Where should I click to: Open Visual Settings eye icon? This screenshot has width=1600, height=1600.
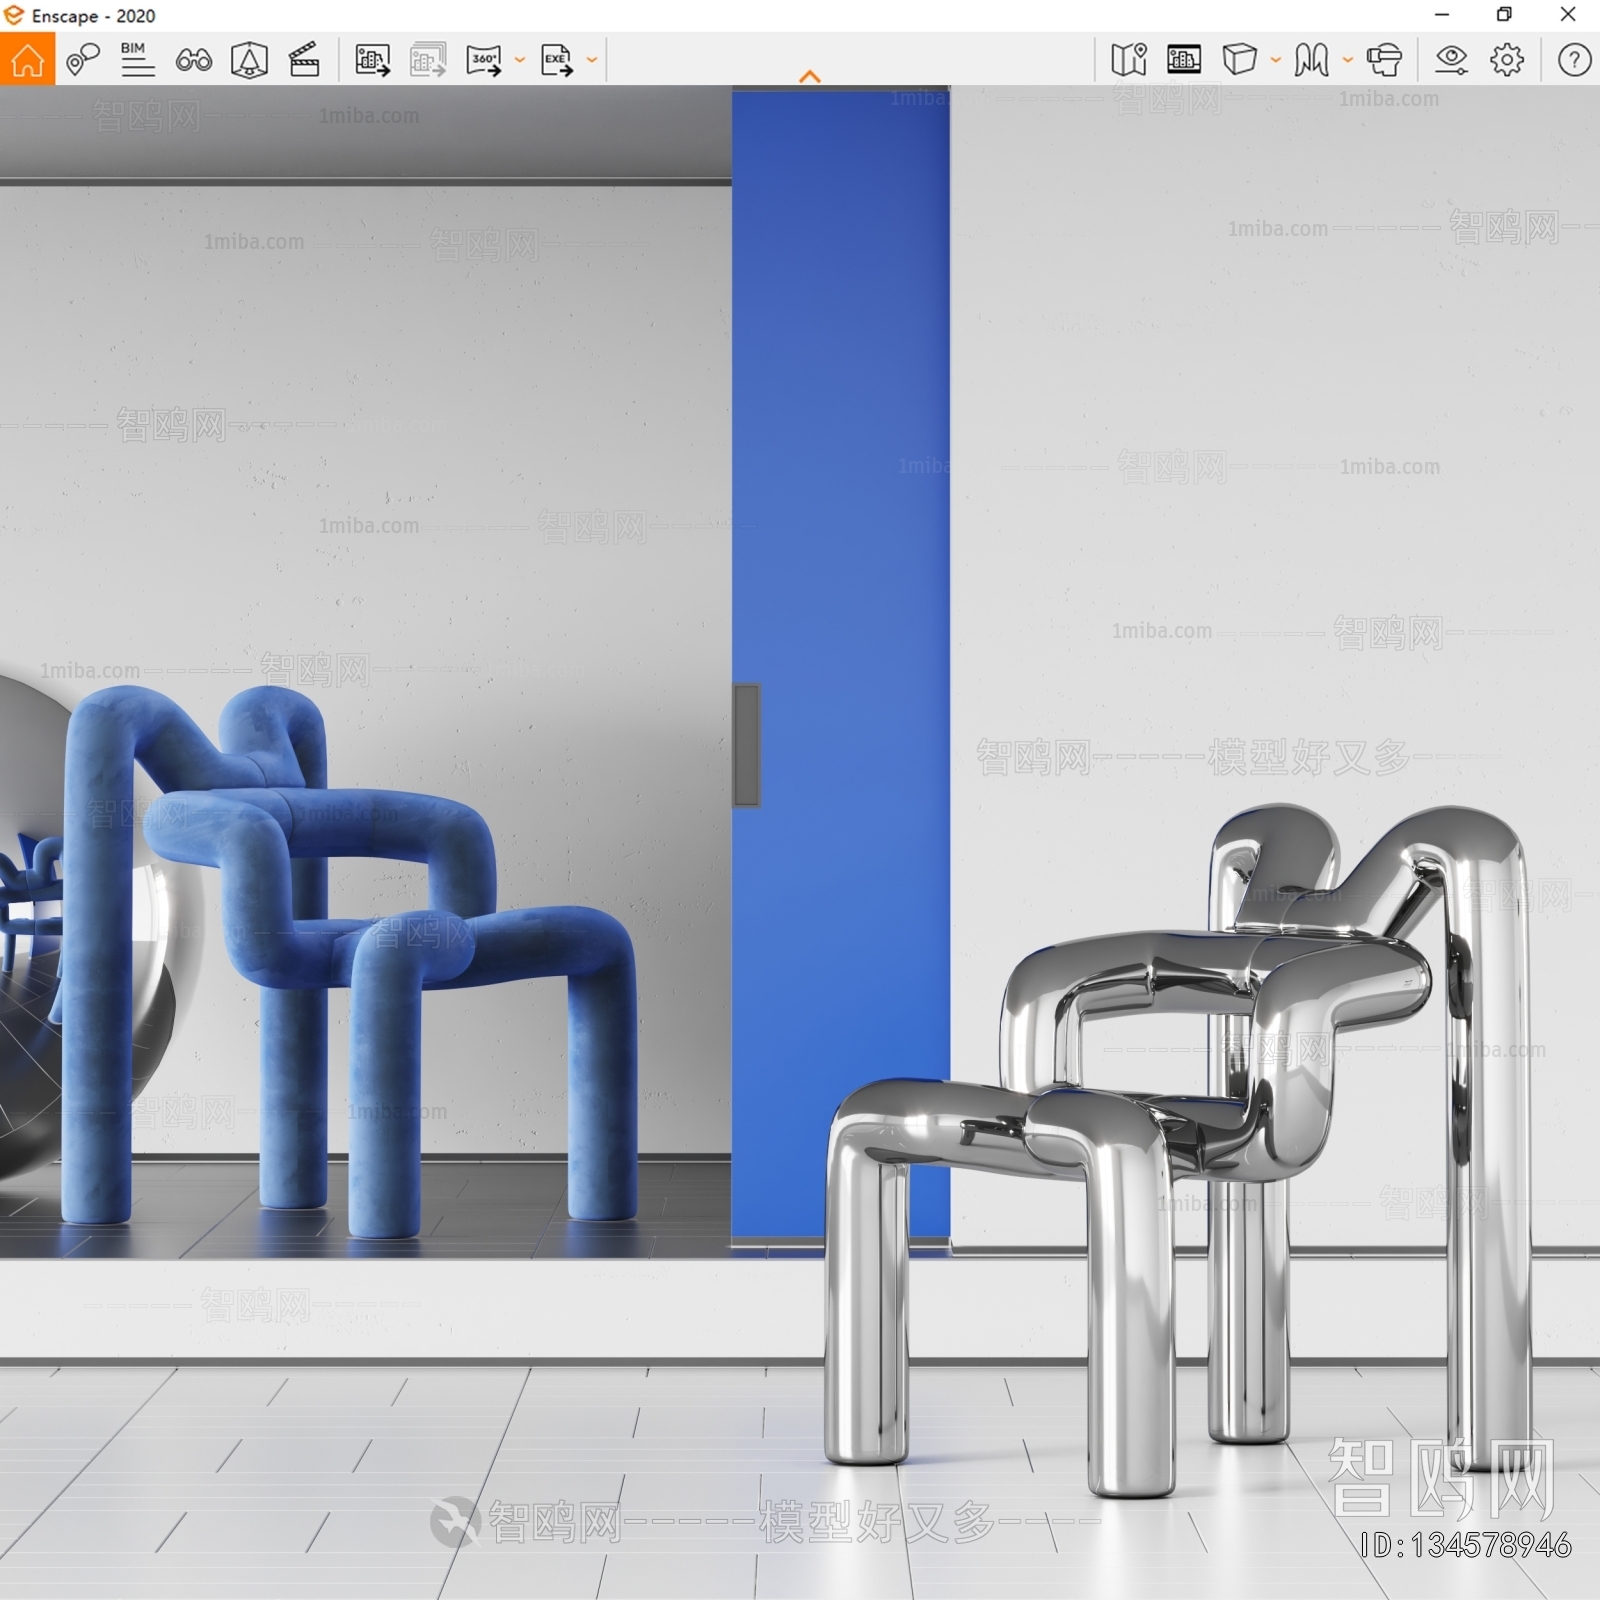point(1451,60)
